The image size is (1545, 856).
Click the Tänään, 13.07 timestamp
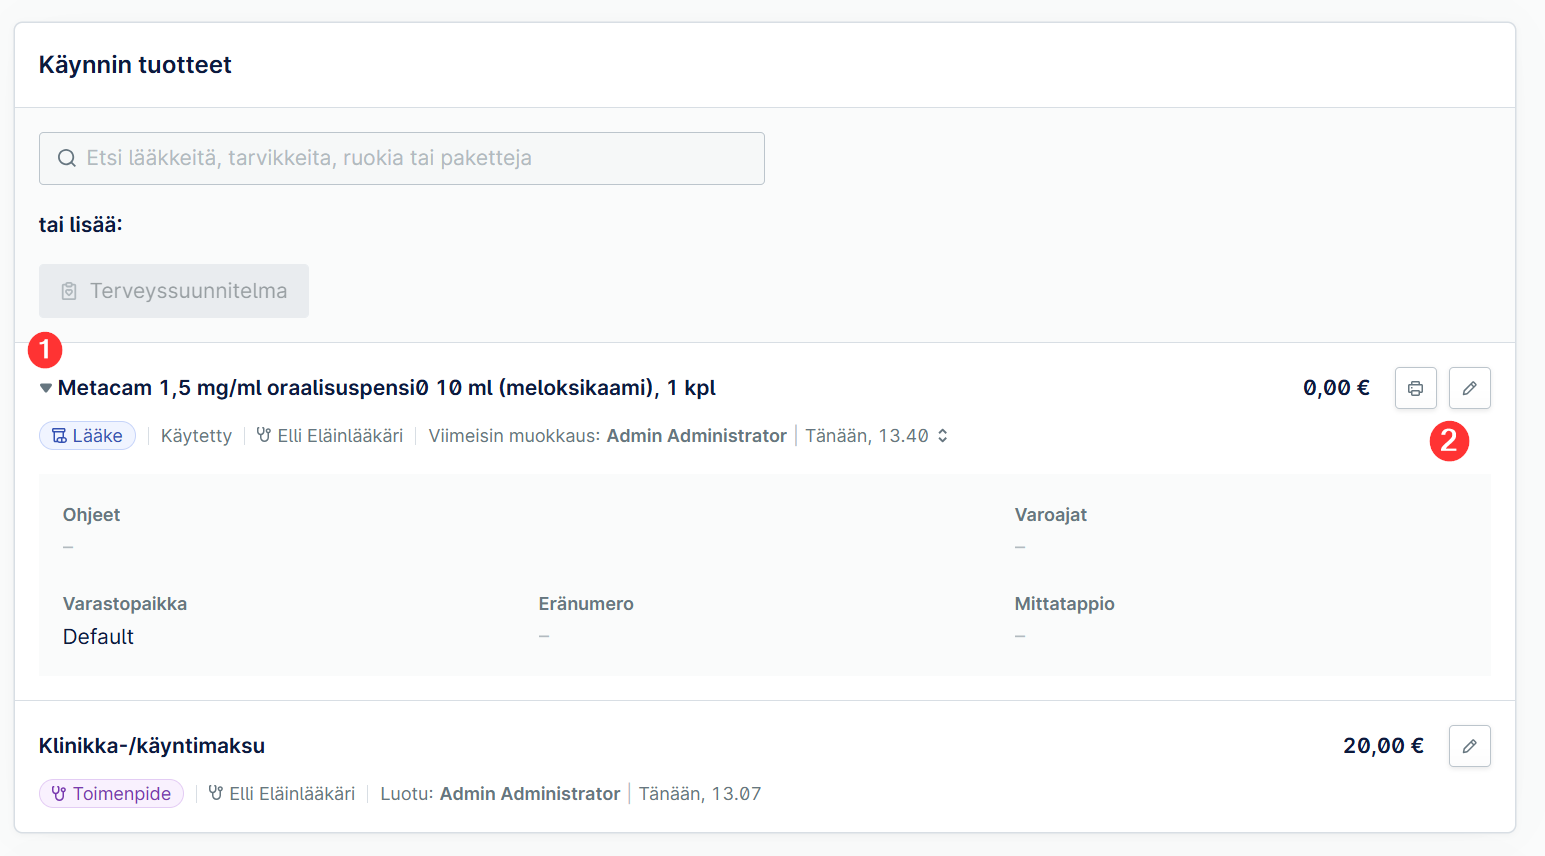700,794
